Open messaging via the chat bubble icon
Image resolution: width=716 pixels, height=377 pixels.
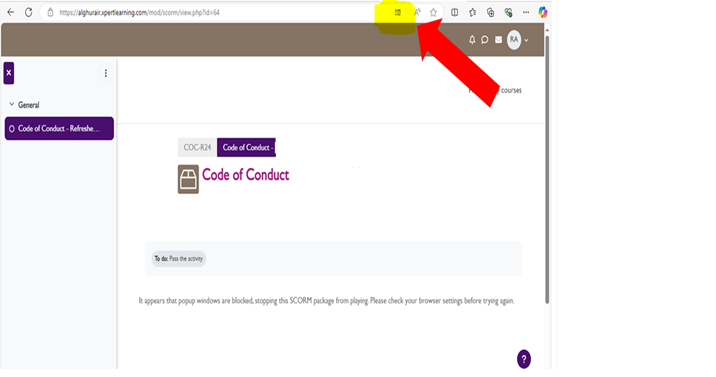pos(484,40)
